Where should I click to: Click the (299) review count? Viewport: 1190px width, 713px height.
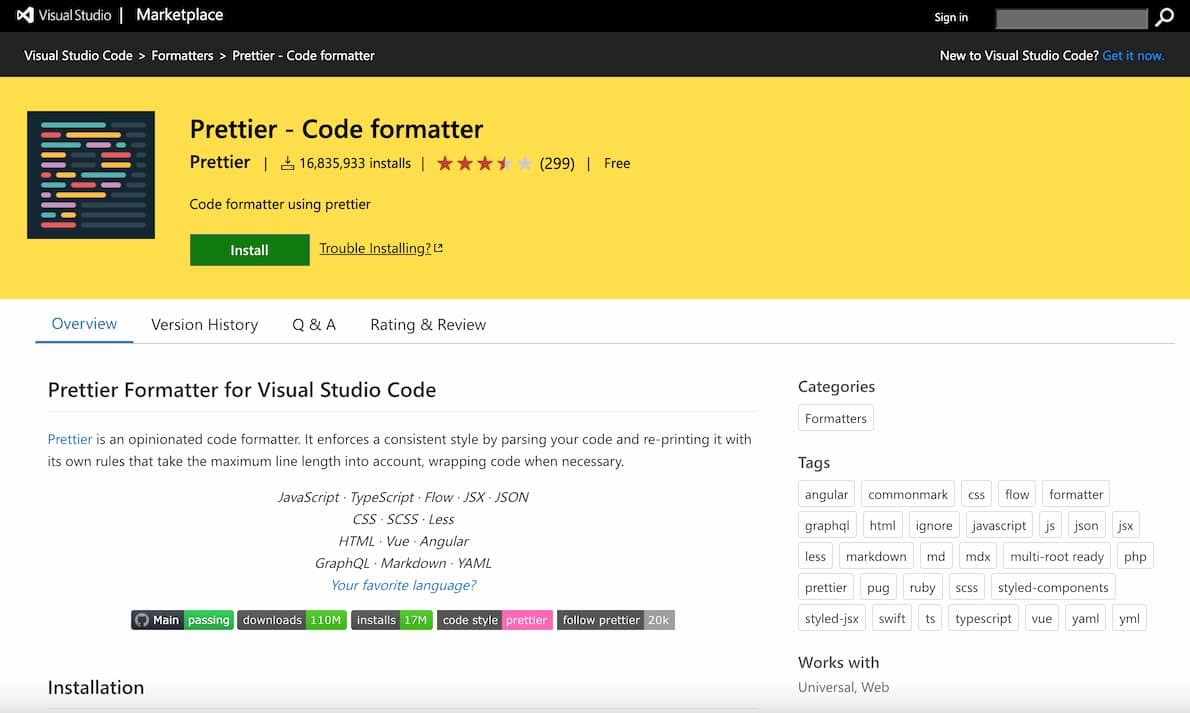[x=557, y=163]
